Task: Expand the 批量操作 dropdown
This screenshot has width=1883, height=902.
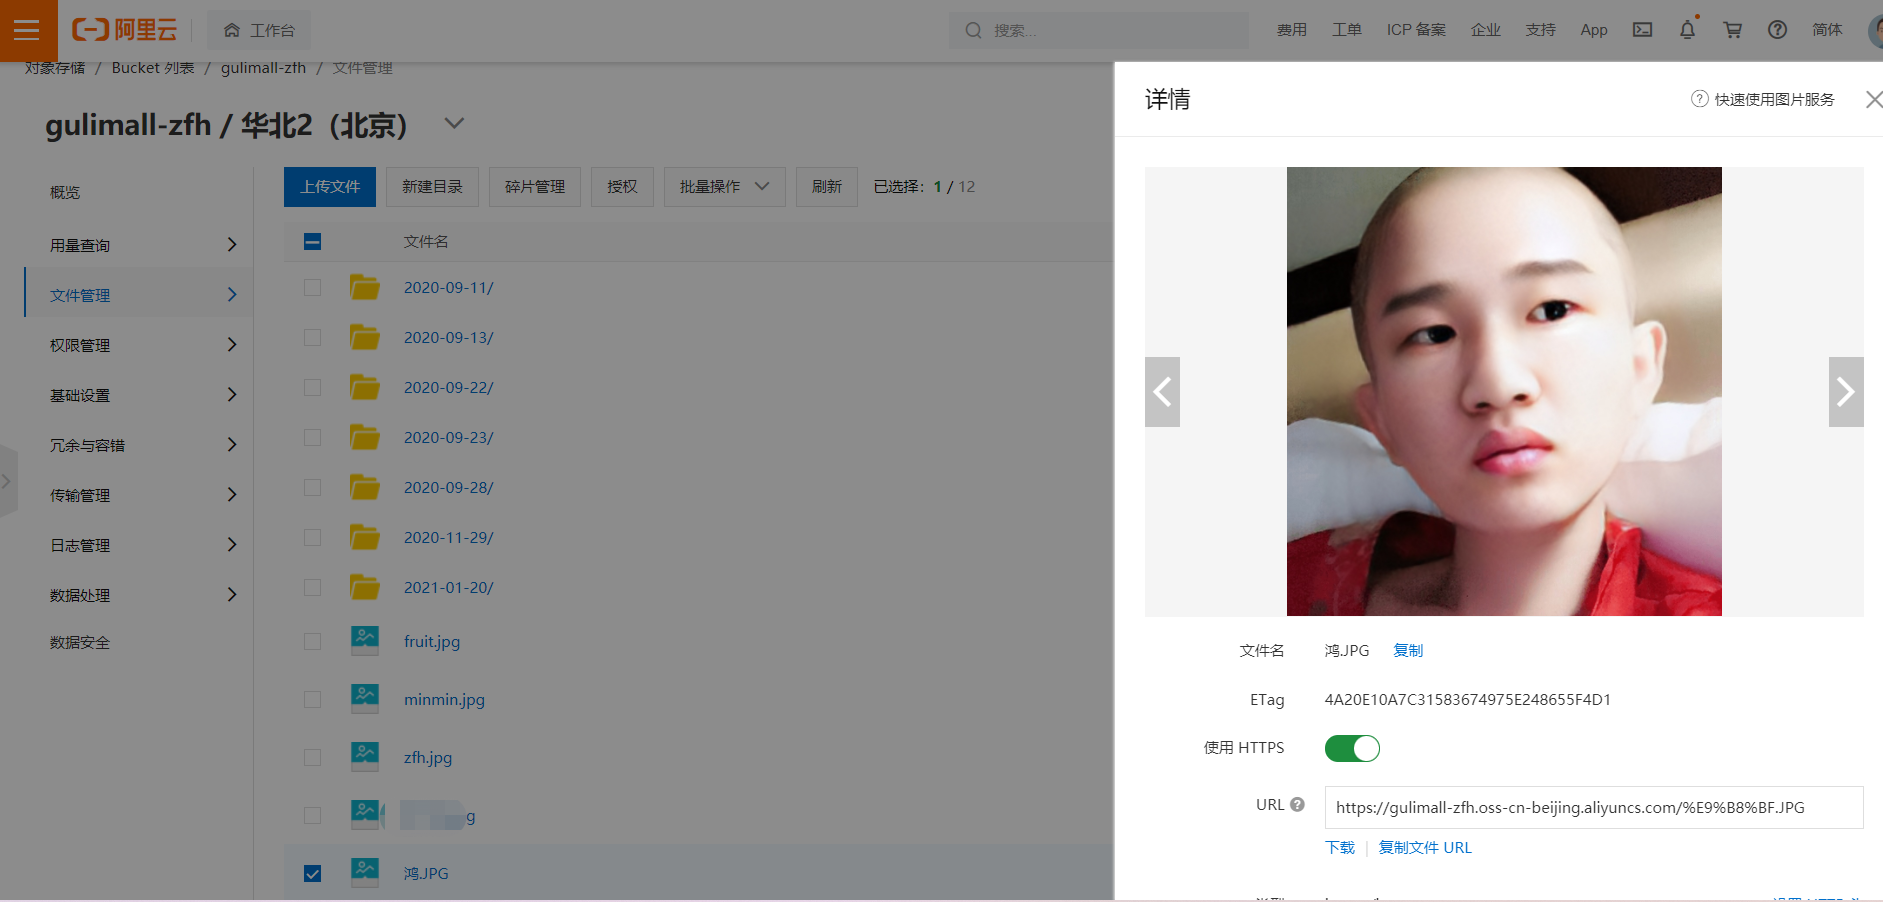Action: (x=724, y=186)
